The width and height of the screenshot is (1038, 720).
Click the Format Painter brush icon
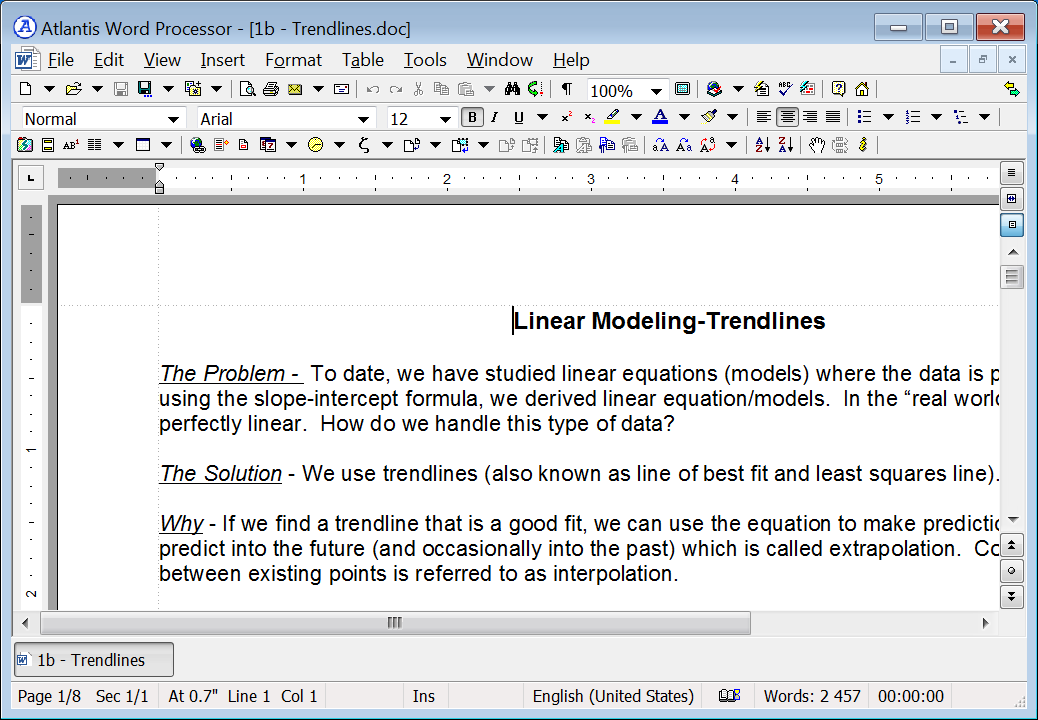pos(709,118)
